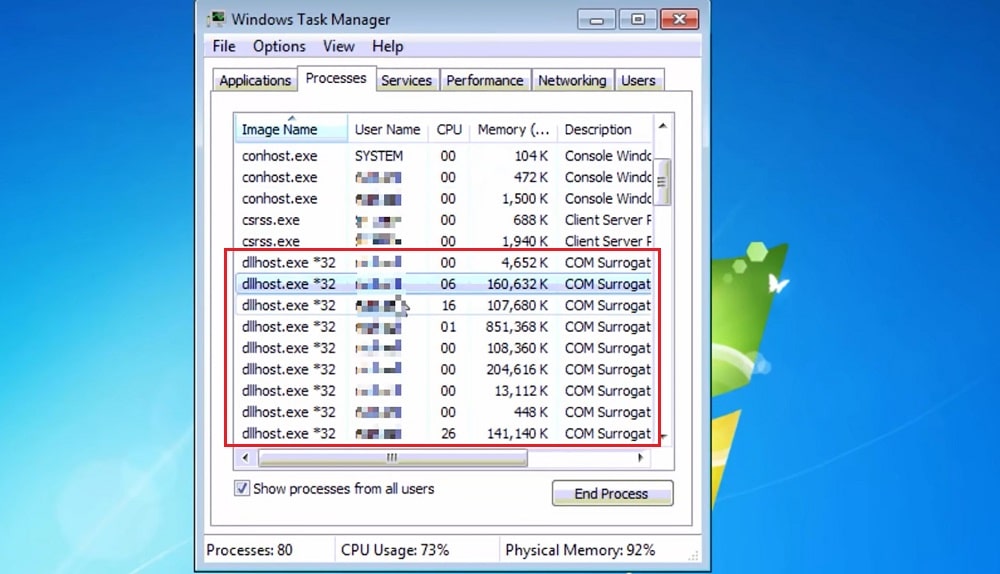Switch to the Applications tab
Image resolution: width=1000 pixels, height=574 pixels.
click(x=255, y=80)
